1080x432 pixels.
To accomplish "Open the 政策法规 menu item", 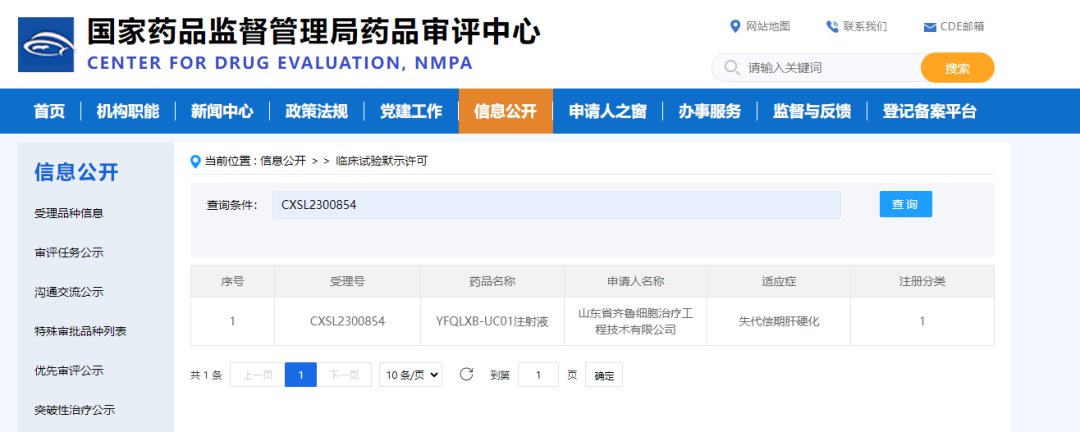I will pos(316,111).
